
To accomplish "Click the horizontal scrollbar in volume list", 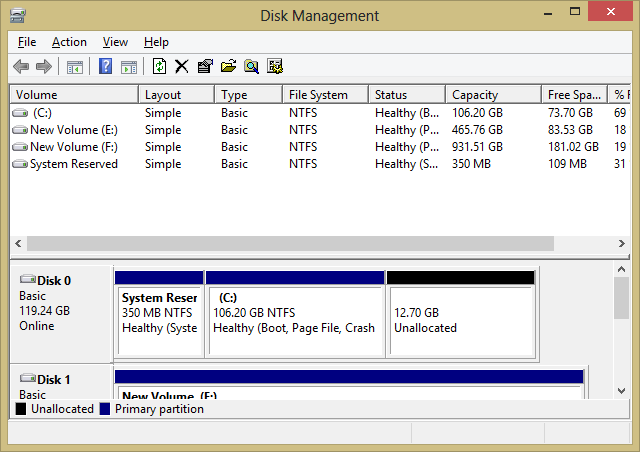I will click(290, 243).
